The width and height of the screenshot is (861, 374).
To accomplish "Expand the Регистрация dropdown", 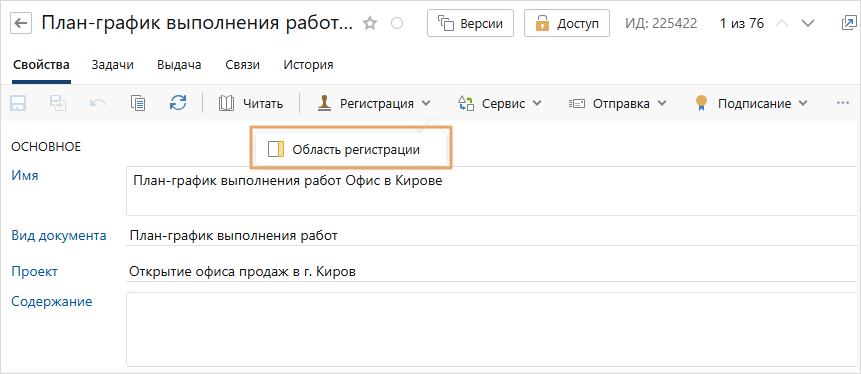I will tap(374, 103).
